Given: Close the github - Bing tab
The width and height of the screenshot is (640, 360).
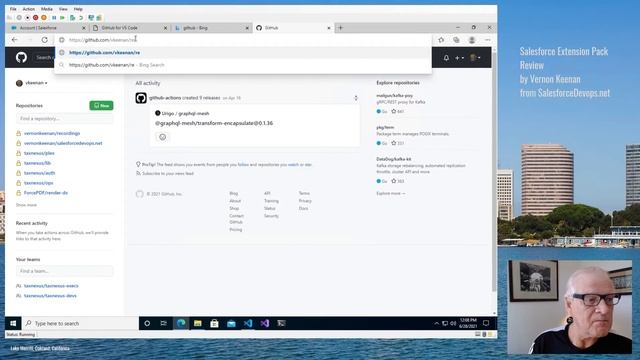Looking at the screenshot, I should coord(247,28).
